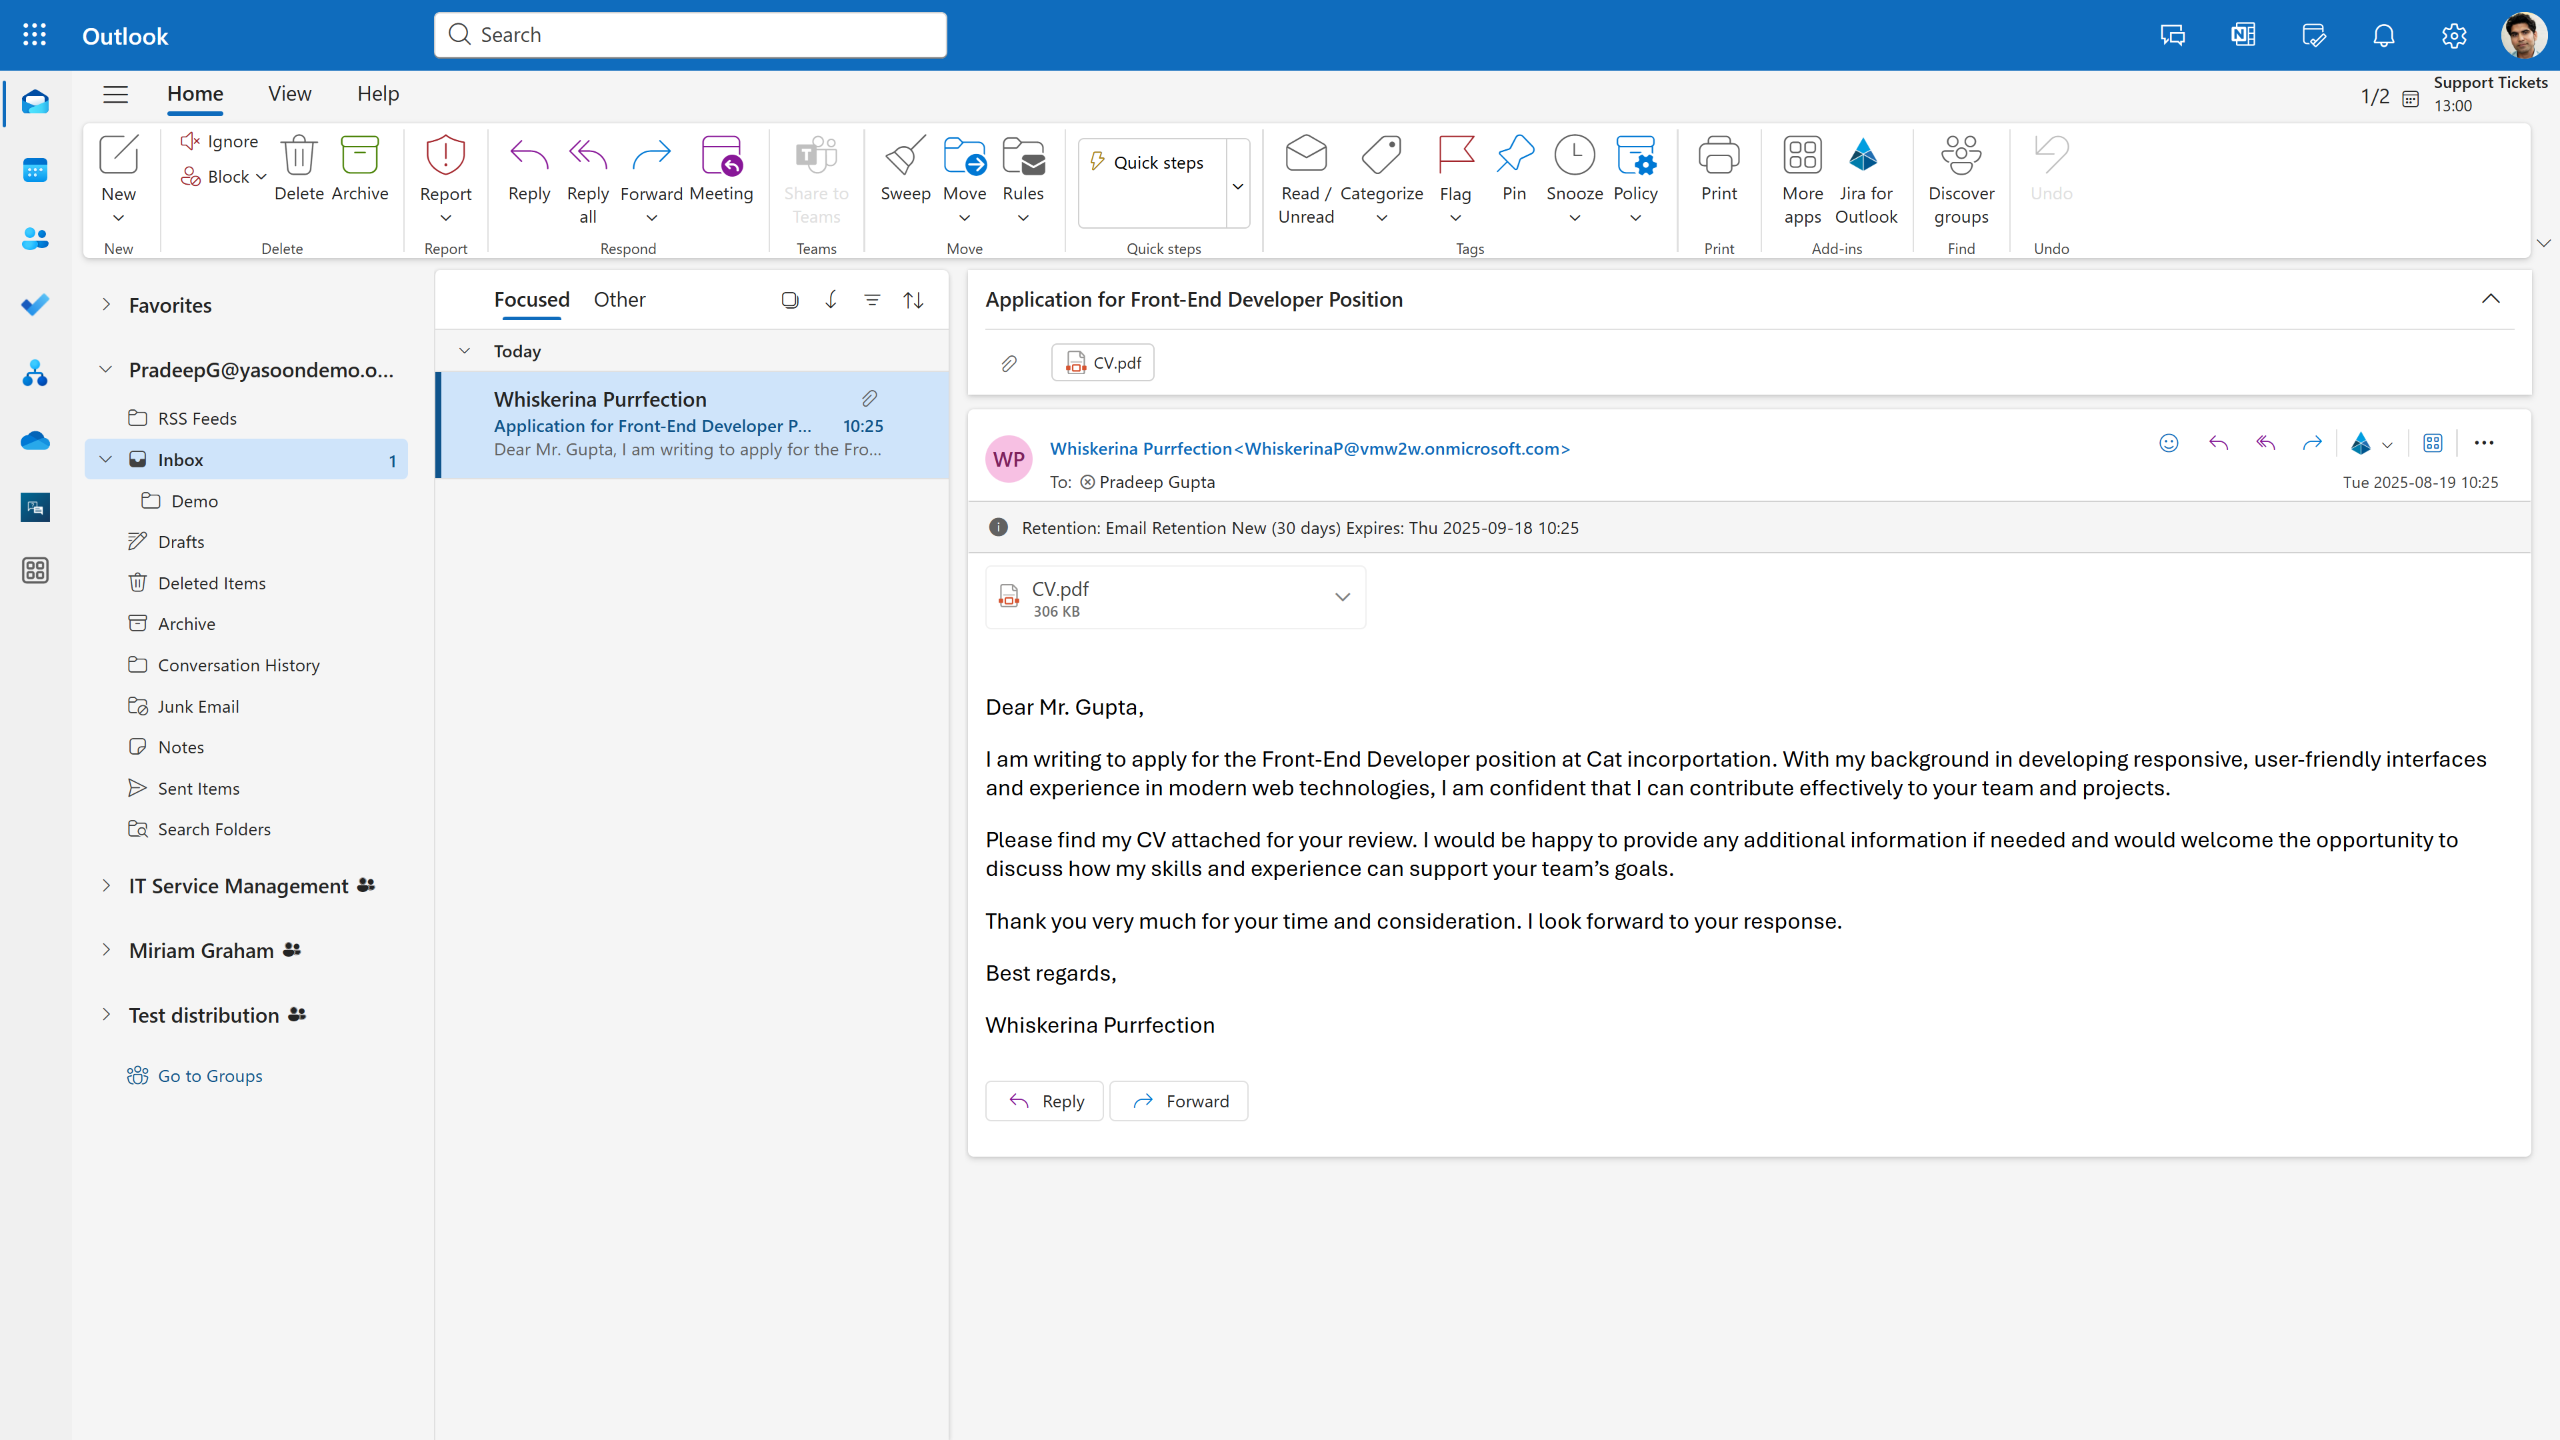2560x1440 pixels.
Task: Toggle the select-all messages checkbox icon
Action: coord(790,300)
